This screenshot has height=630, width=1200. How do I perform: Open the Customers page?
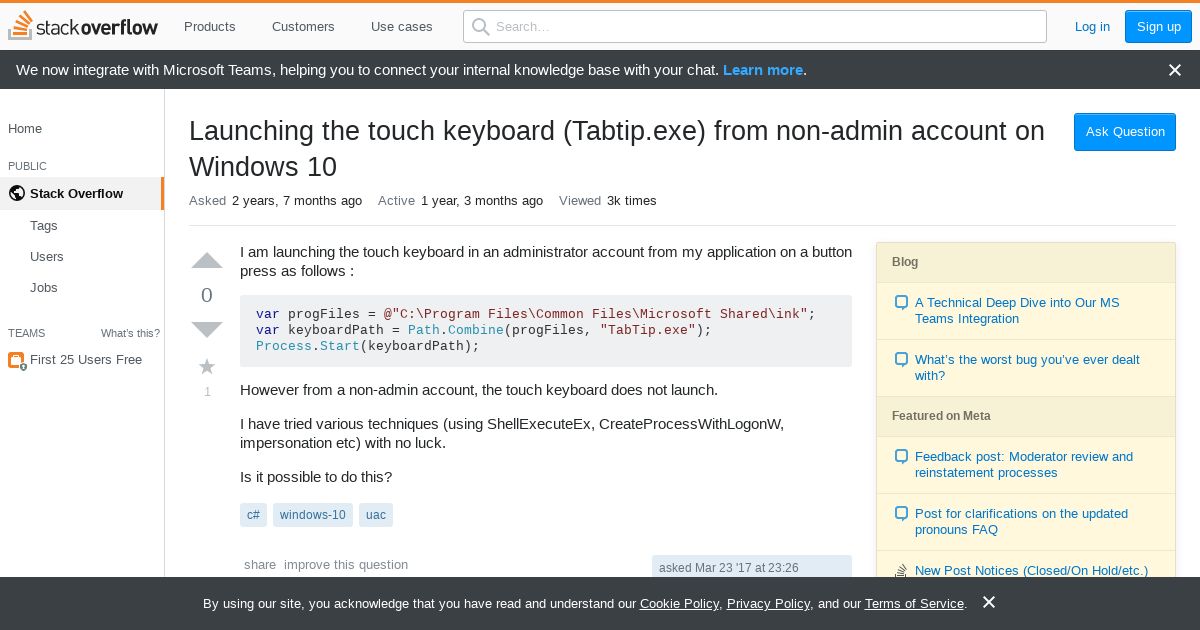[303, 27]
